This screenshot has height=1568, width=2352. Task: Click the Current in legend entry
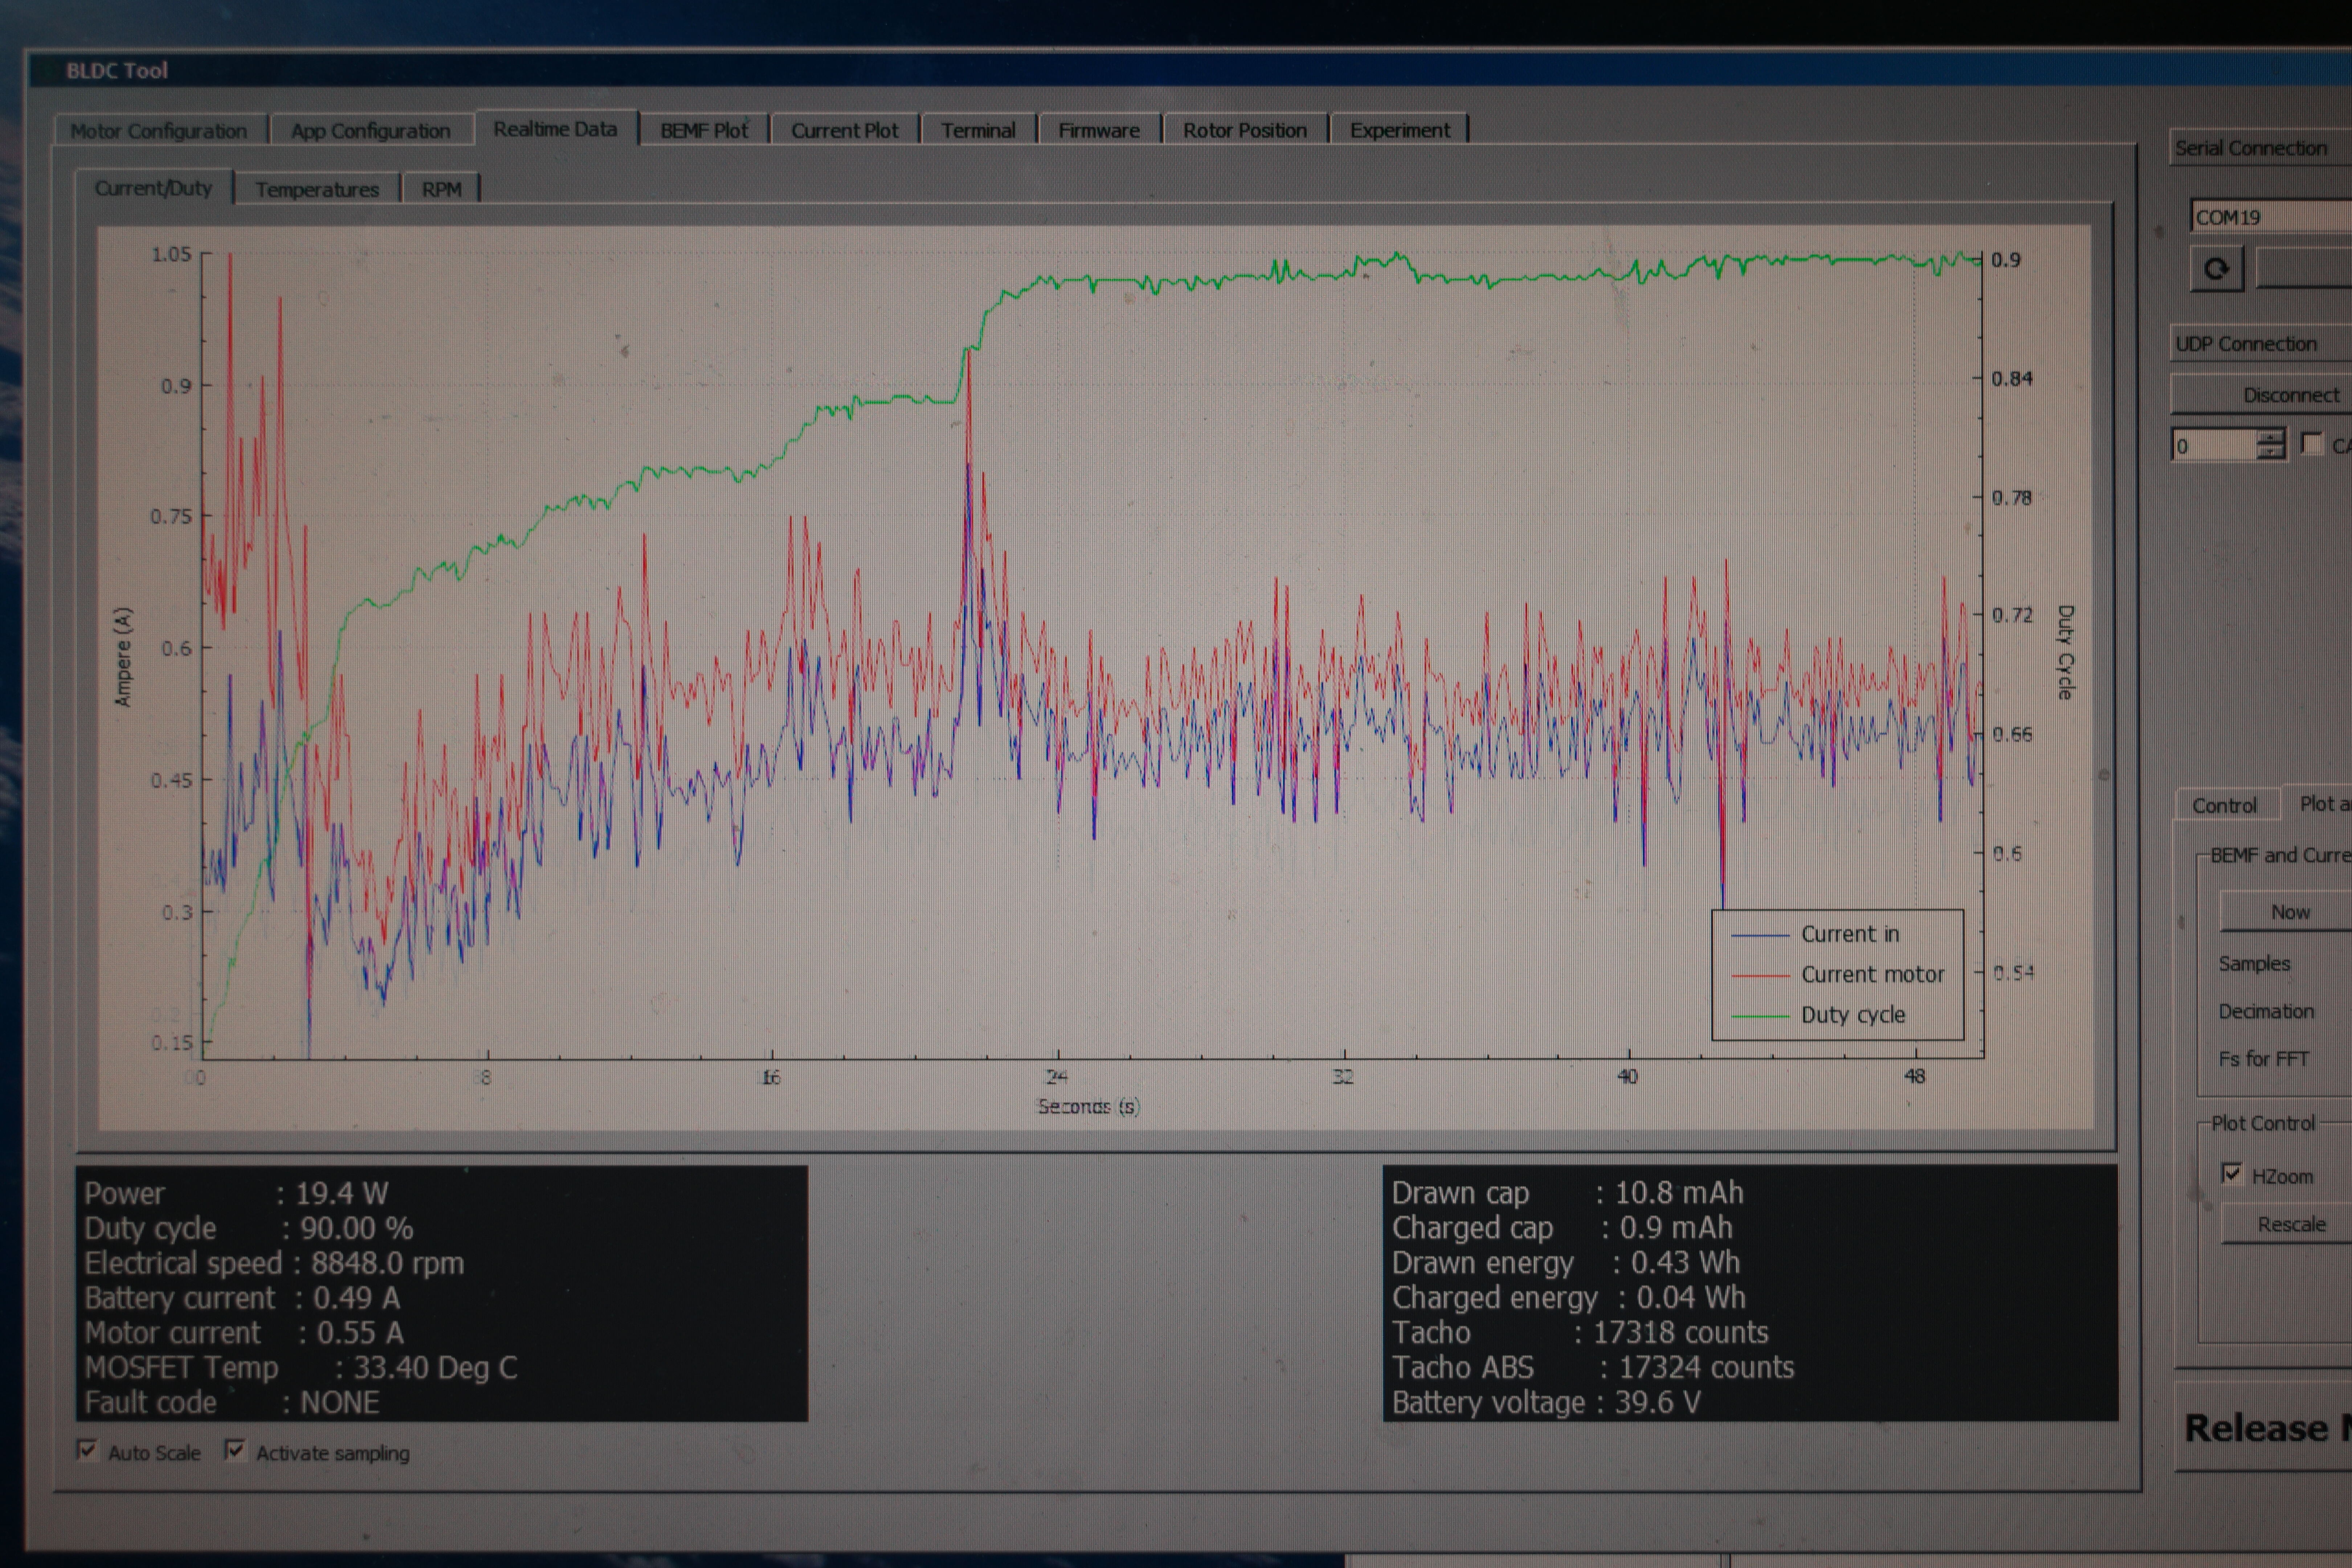click(x=1815, y=934)
